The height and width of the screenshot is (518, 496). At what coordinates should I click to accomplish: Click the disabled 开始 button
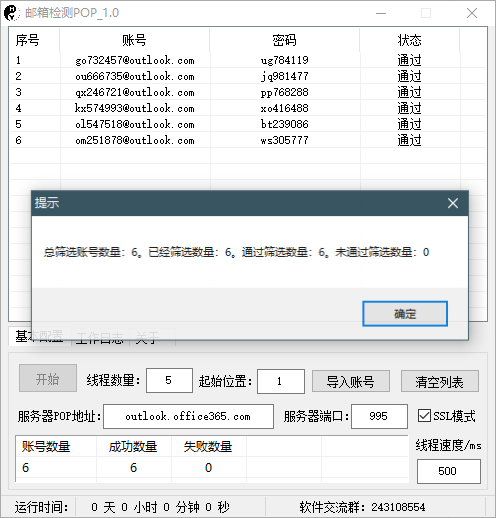(x=48, y=378)
